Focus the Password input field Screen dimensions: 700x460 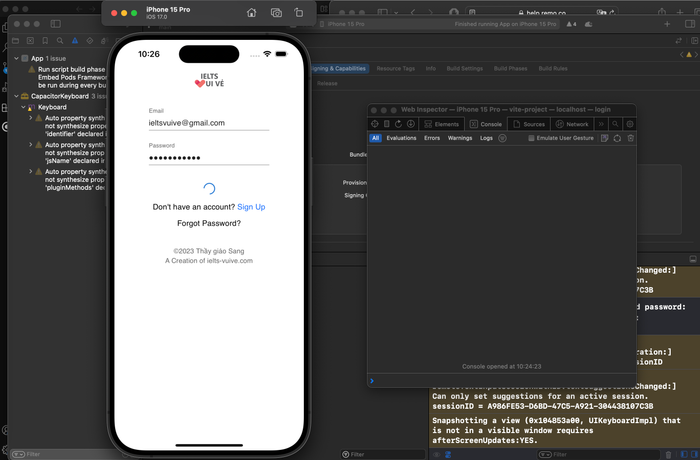pyautogui.click(x=209, y=158)
